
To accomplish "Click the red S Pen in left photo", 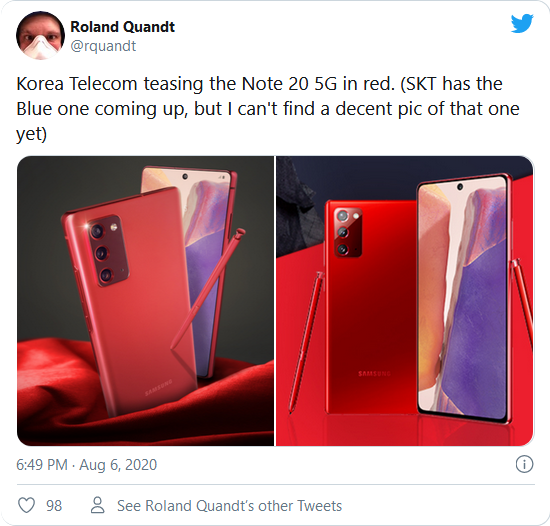I will point(208,288).
